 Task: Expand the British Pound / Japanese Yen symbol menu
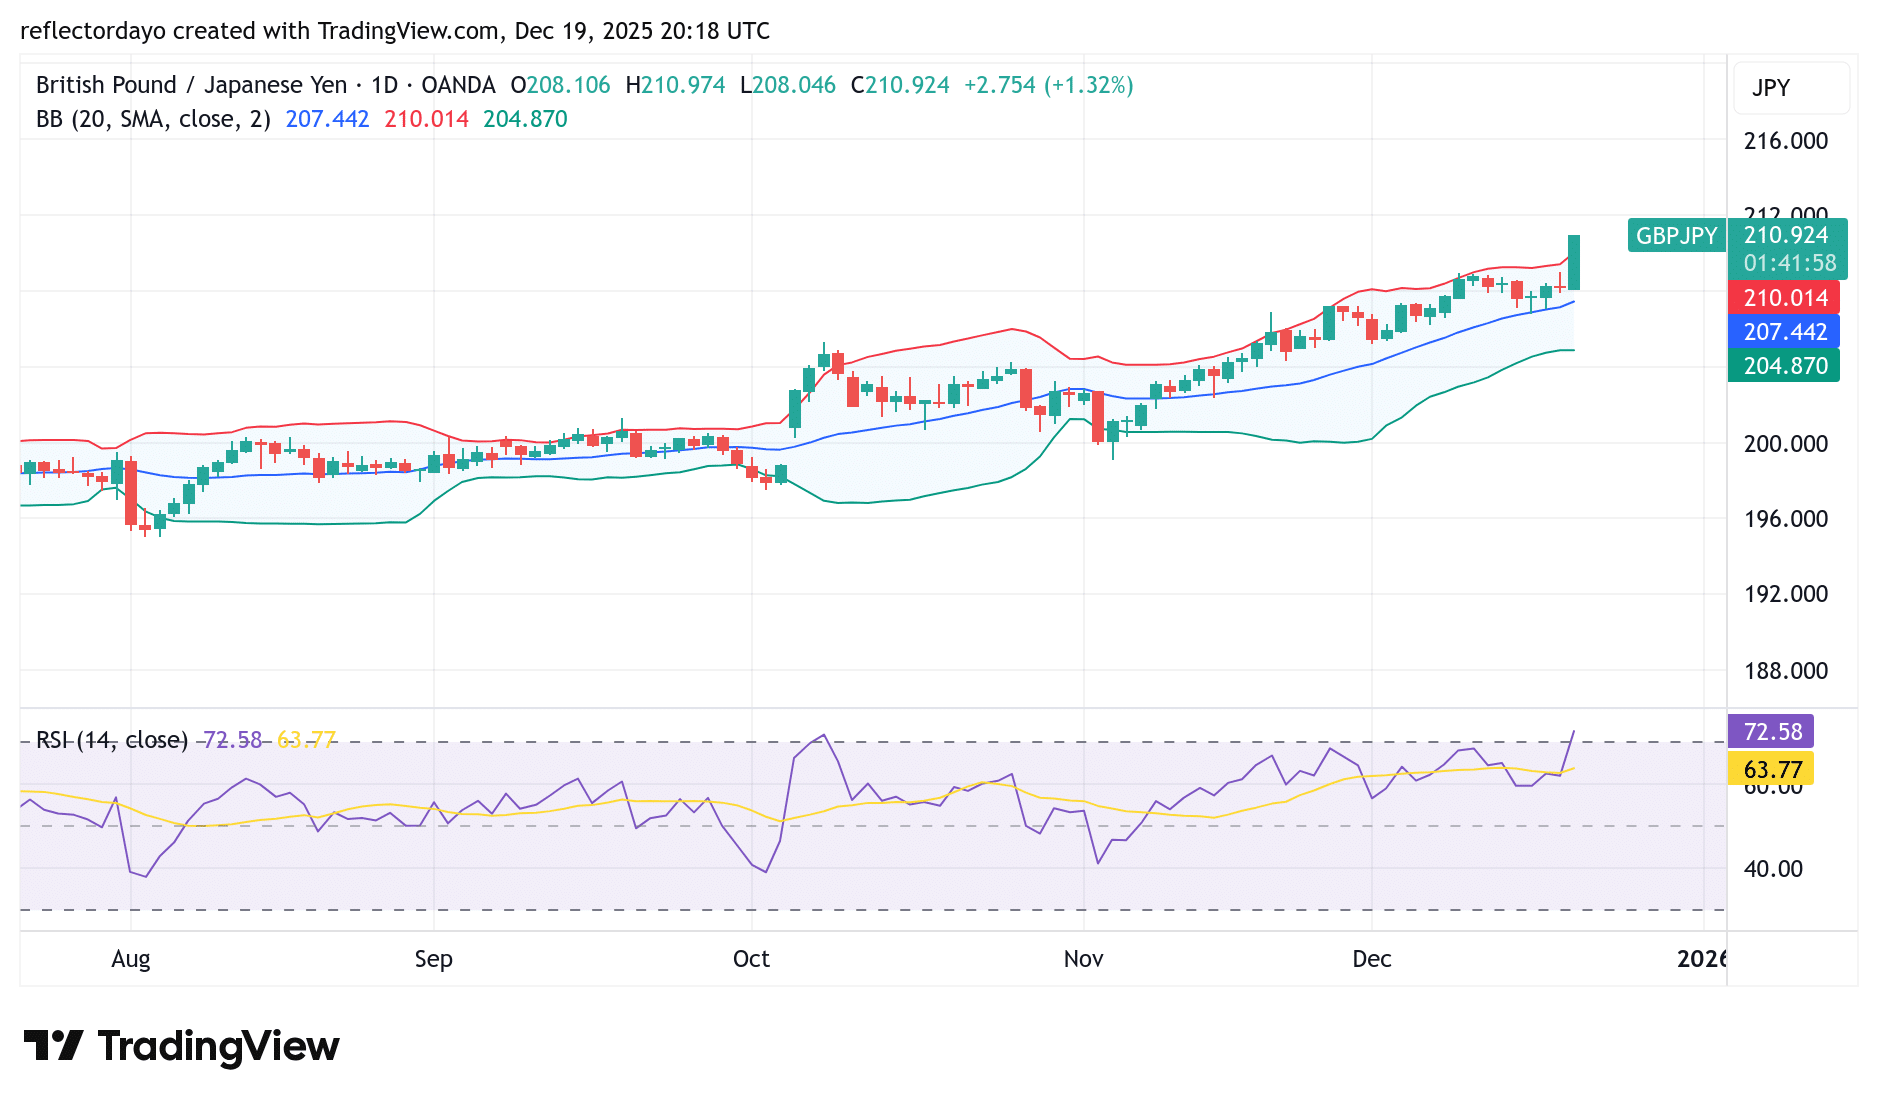pos(188,85)
